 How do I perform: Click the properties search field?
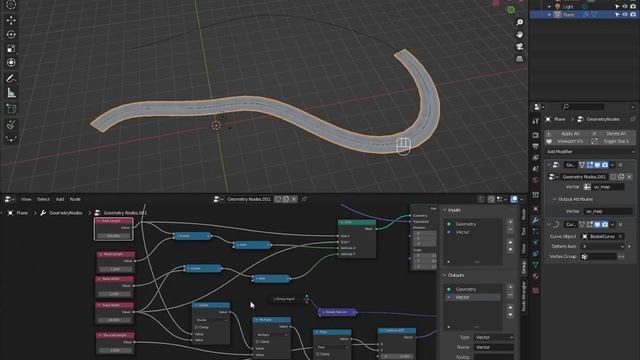[x=583, y=107]
